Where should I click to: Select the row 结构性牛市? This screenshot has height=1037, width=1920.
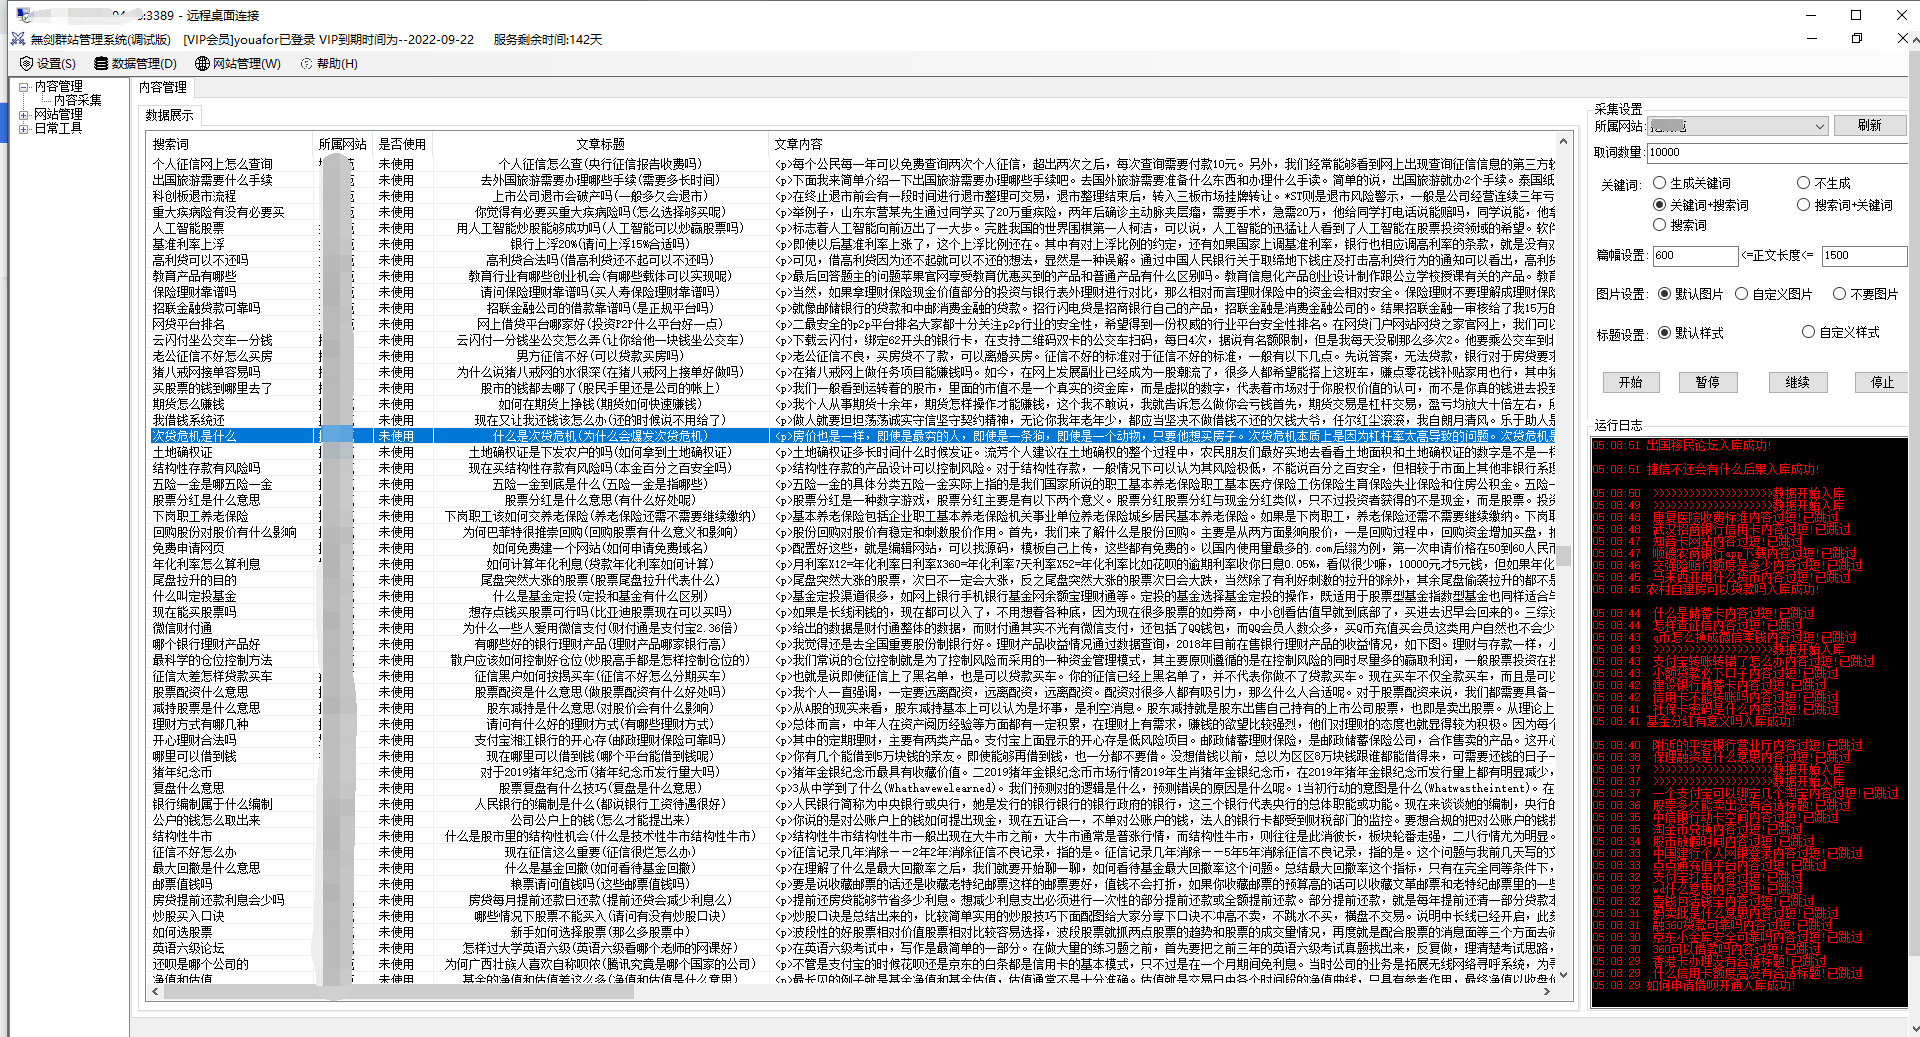click(850, 836)
